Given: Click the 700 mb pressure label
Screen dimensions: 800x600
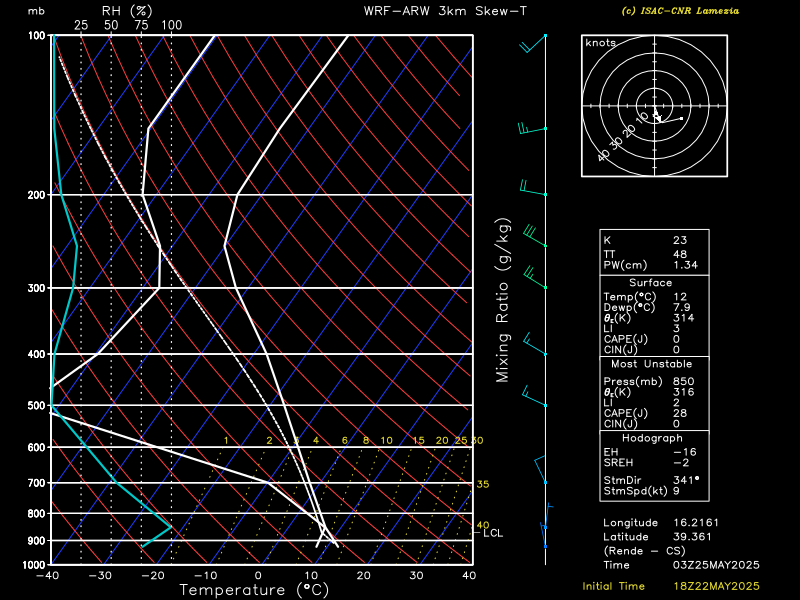Looking at the screenshot, I should pos(37,483).
